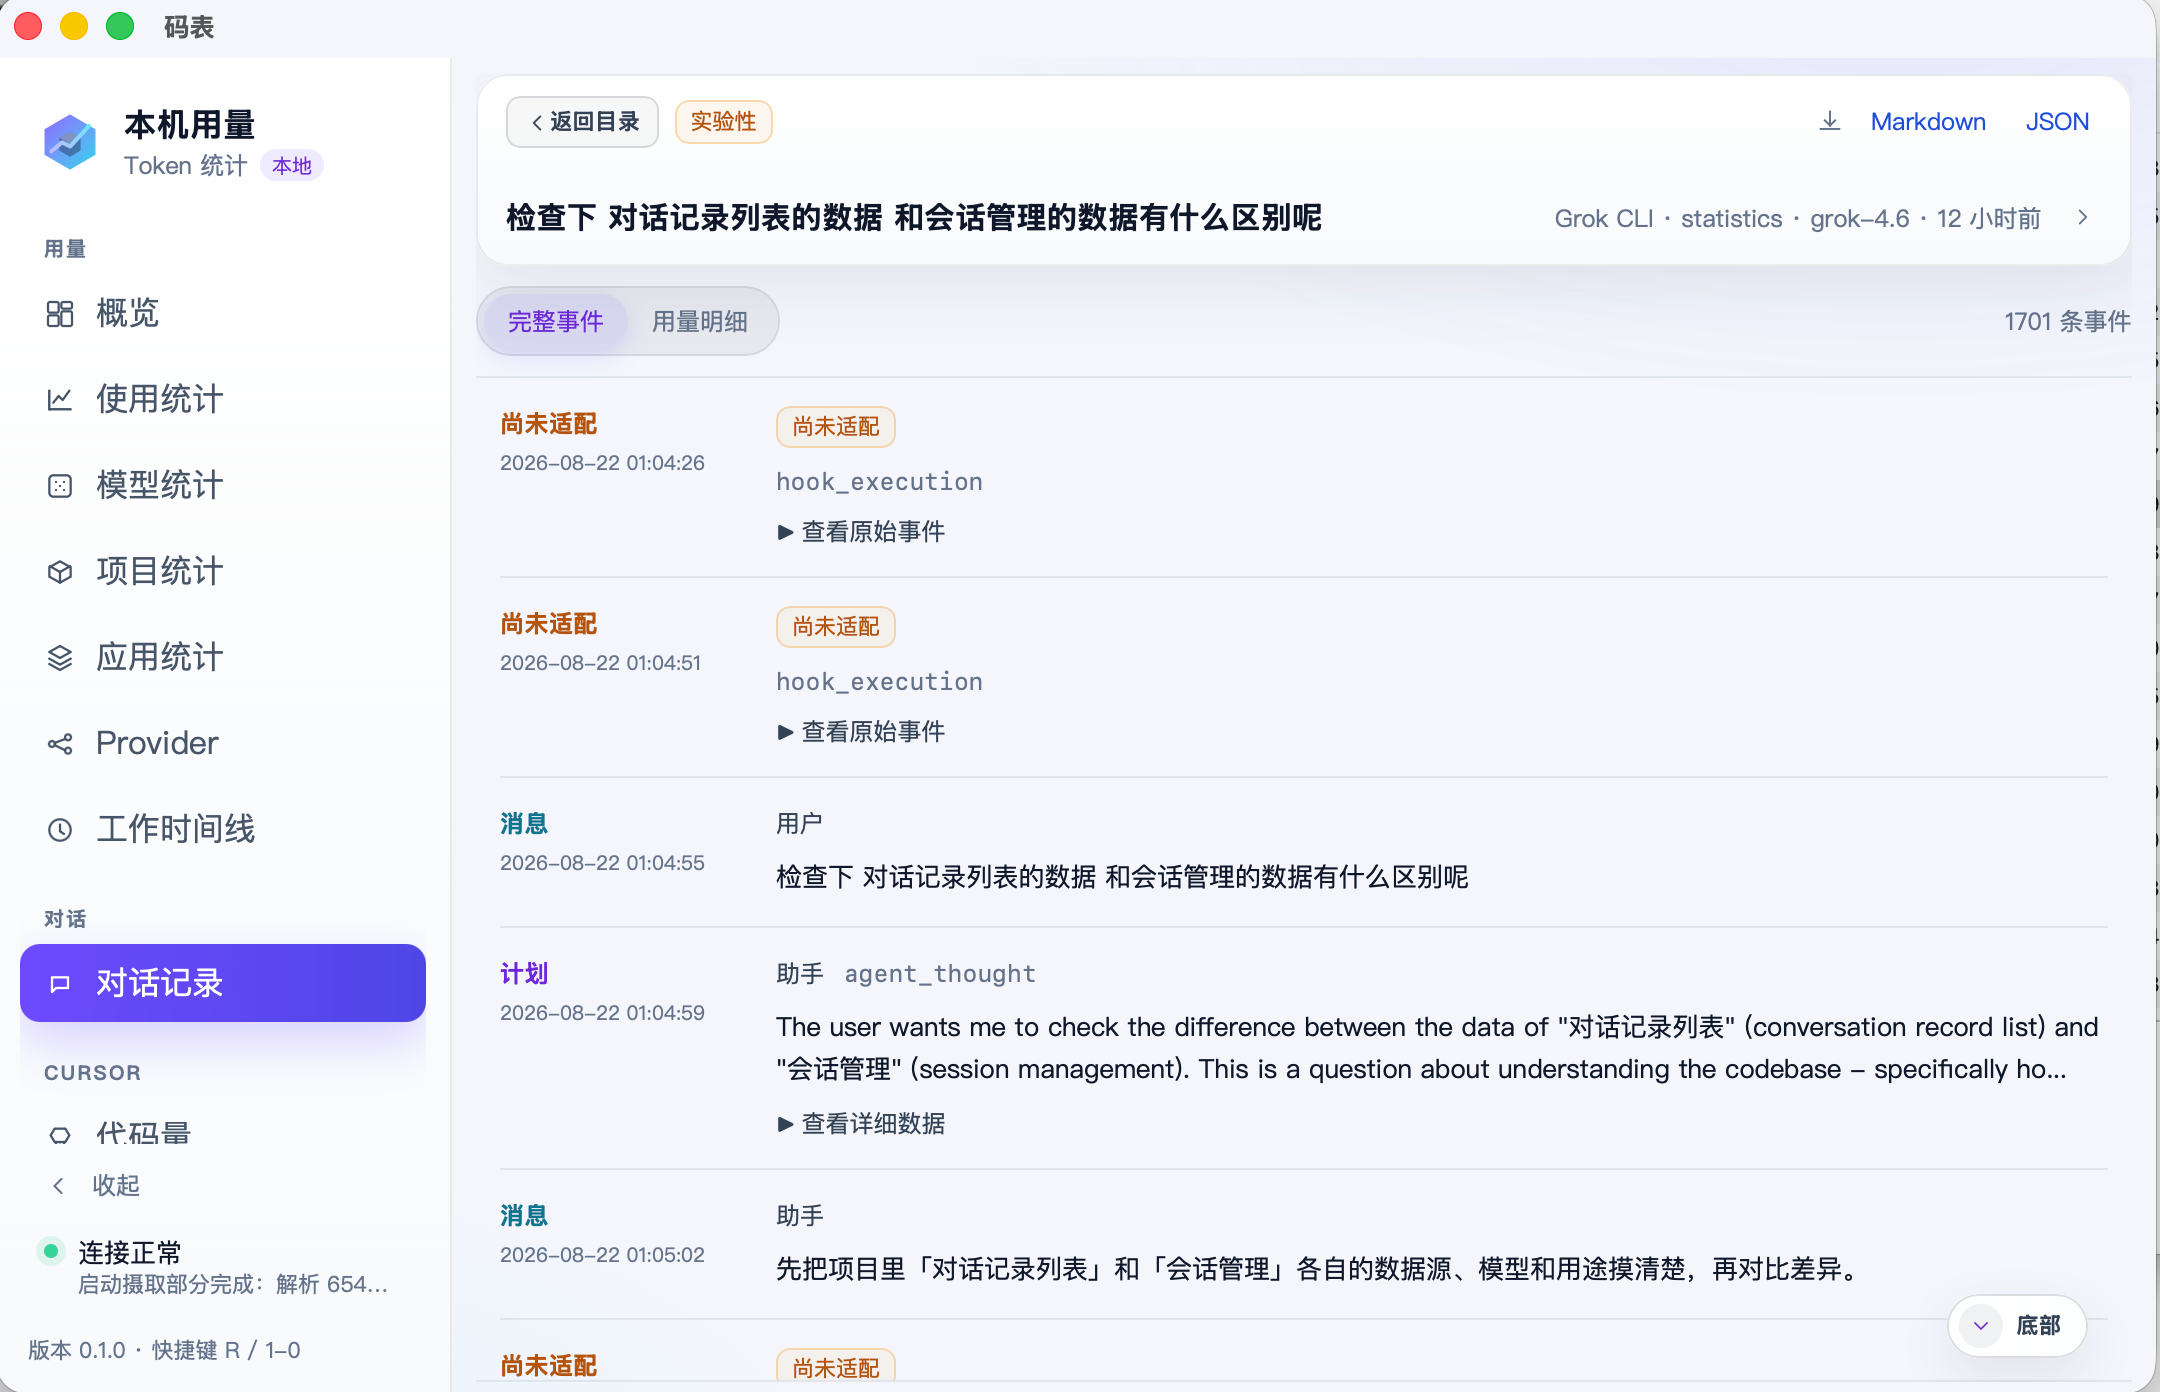Navigate to 模型统计

click(223, 486)
